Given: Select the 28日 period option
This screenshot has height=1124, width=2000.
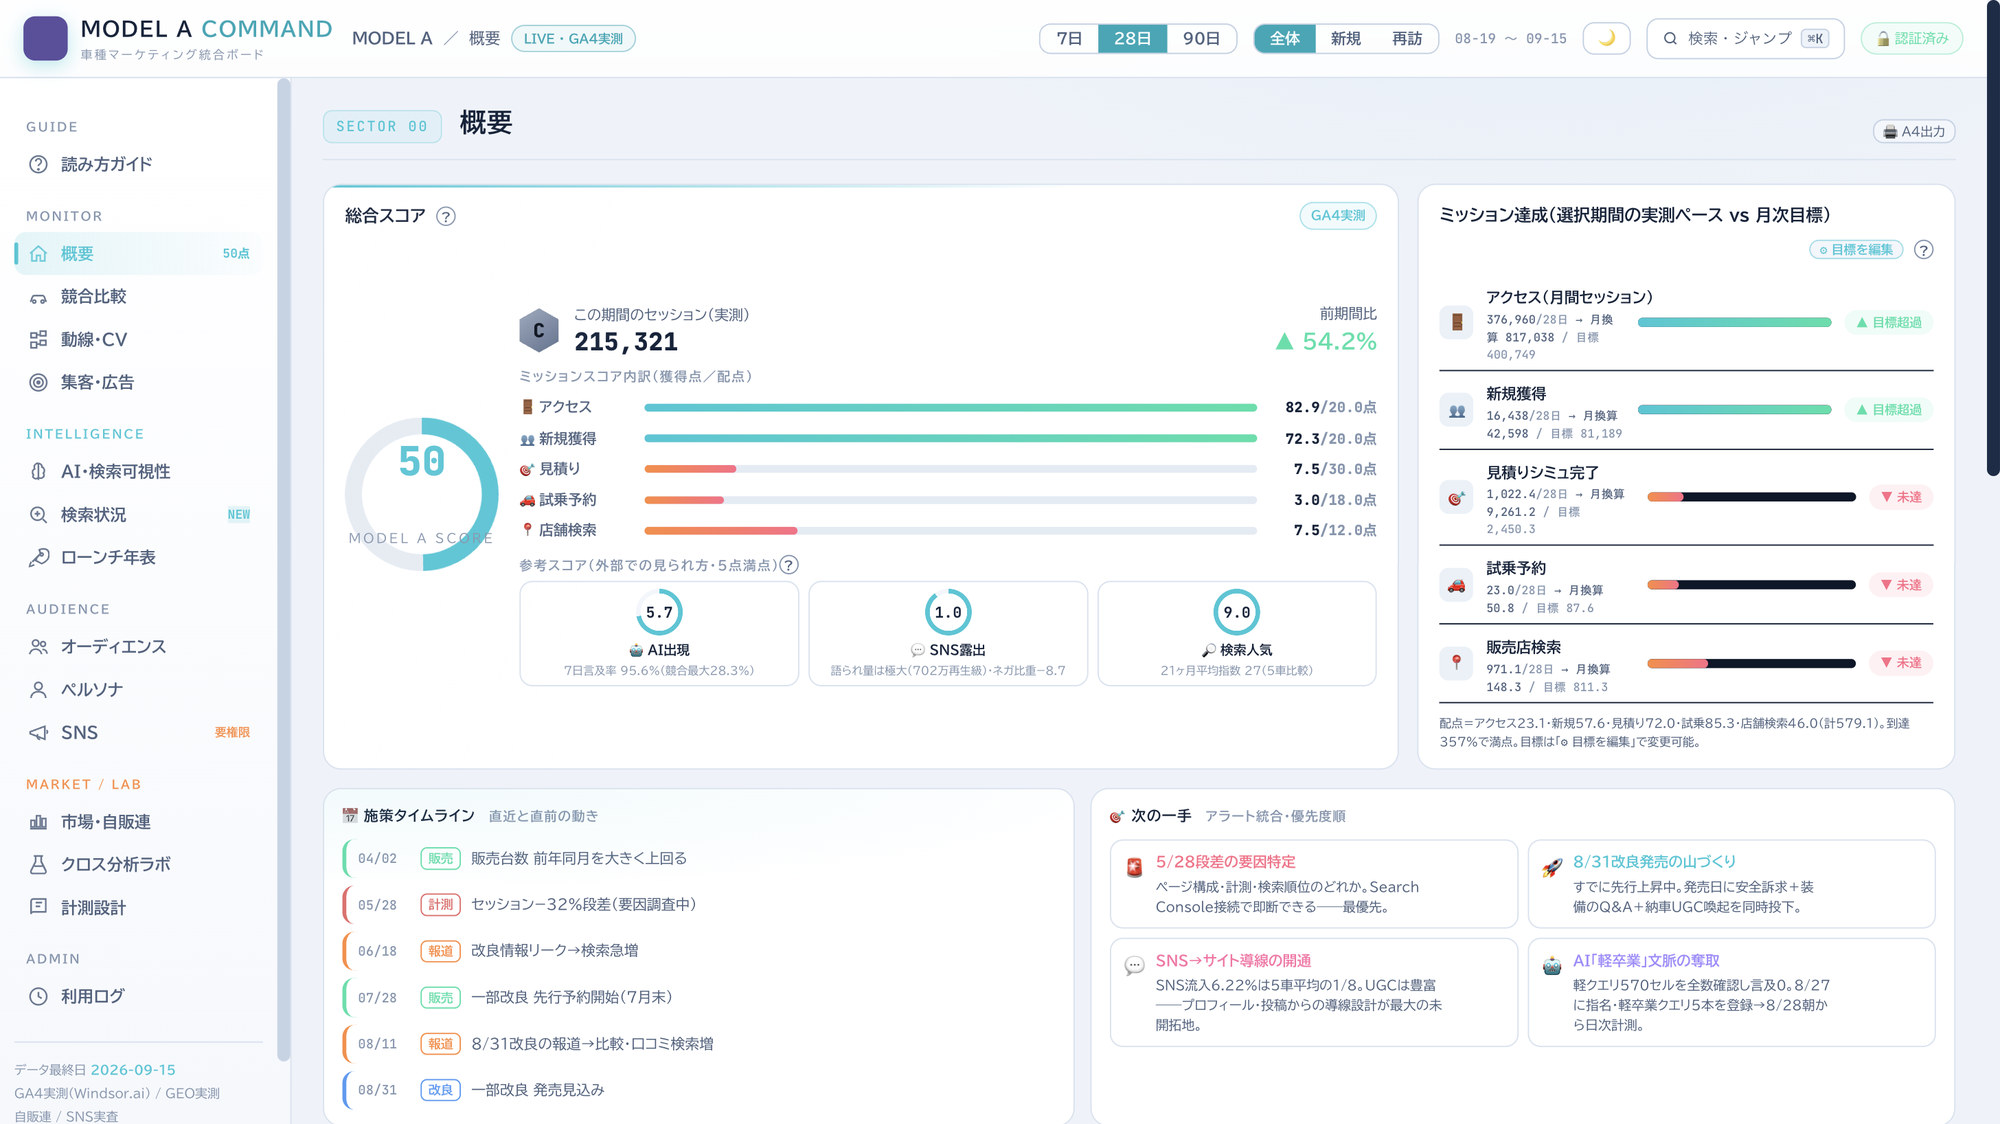Looking at the screenshot, I should (x=1132, y=38).
